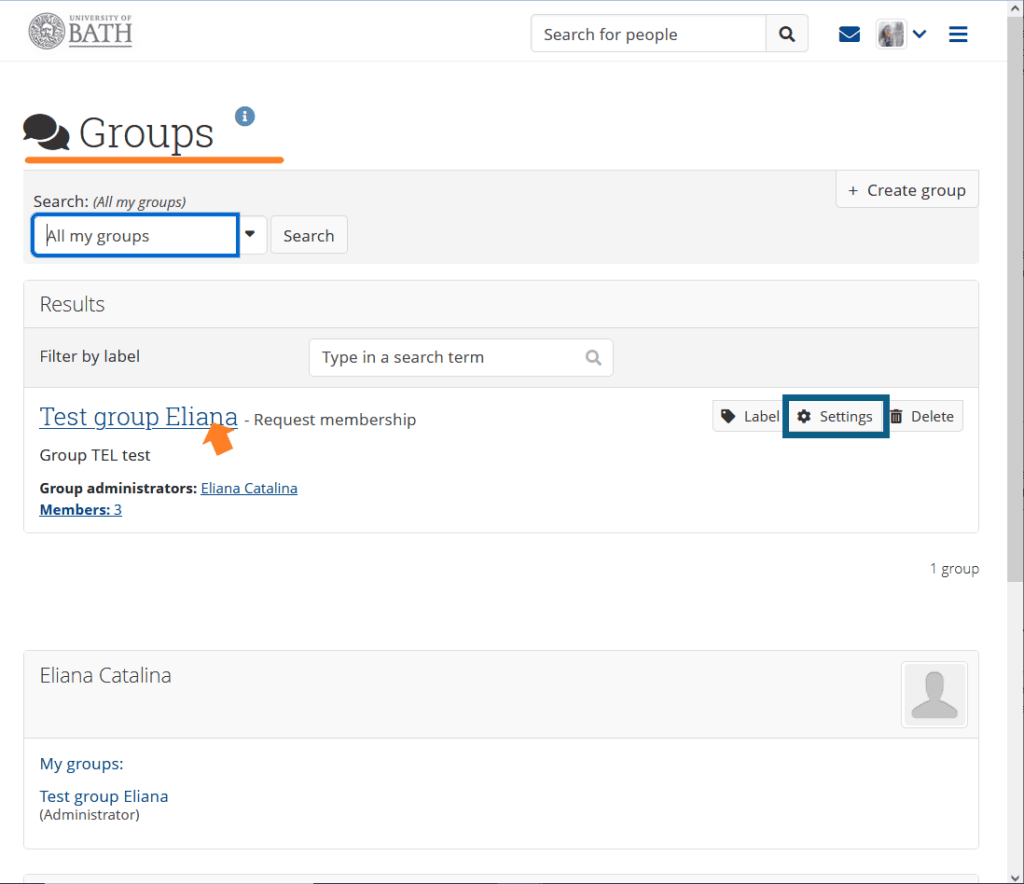
Task: Click the magnifier search button in header
Action: pos(787,34)
